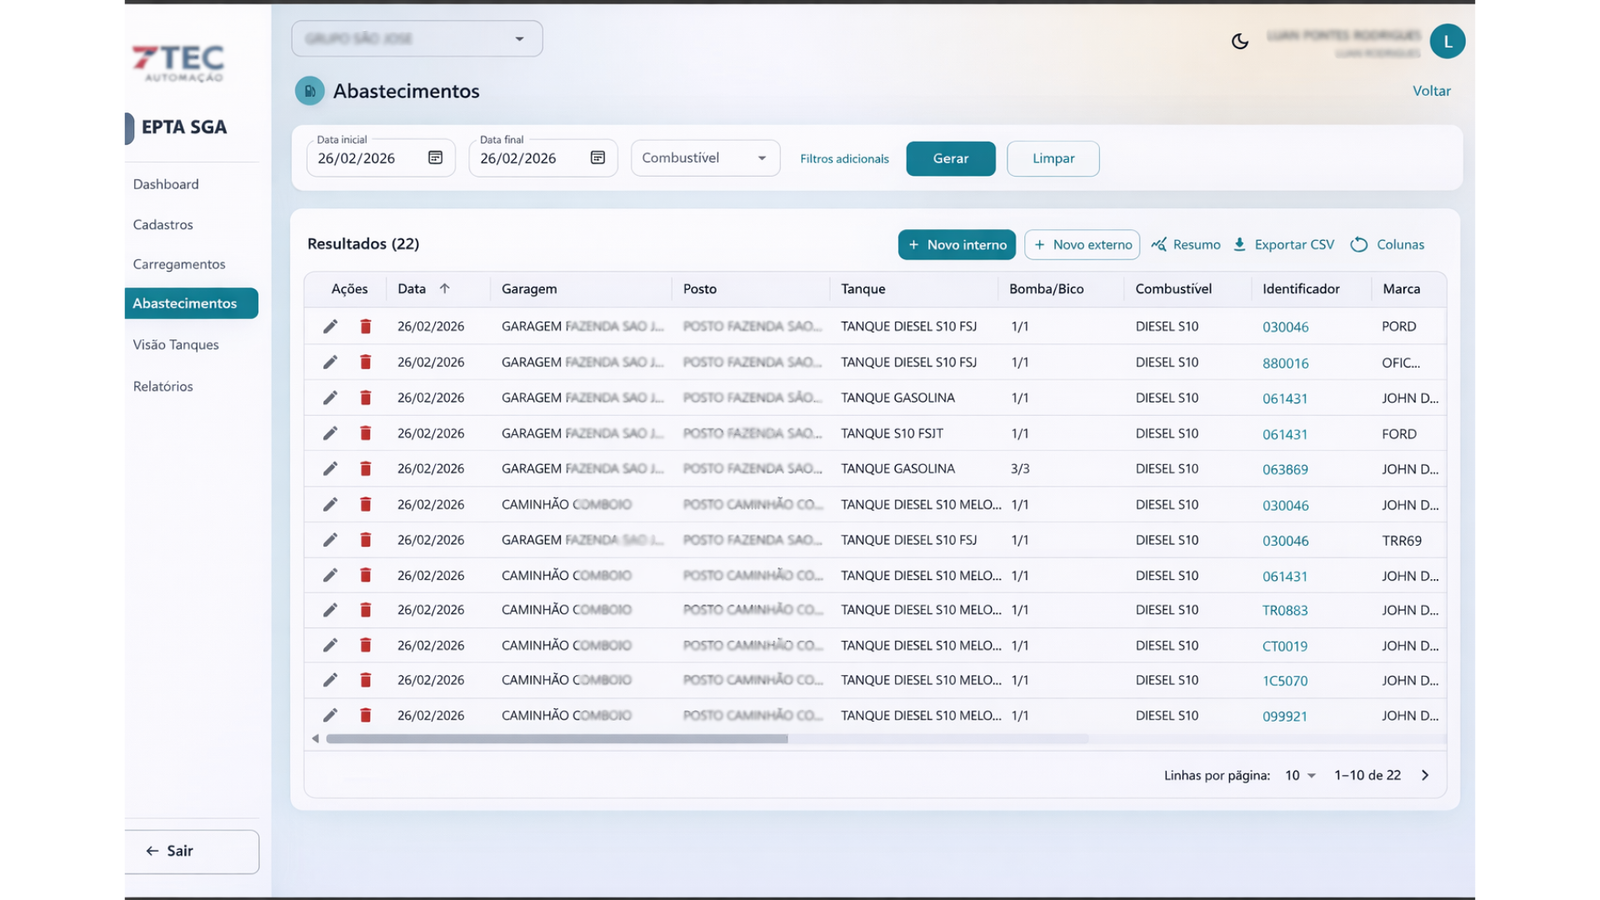Open calendar picker for Data final
Viewport: 1600px width, 900px height.
598,158
